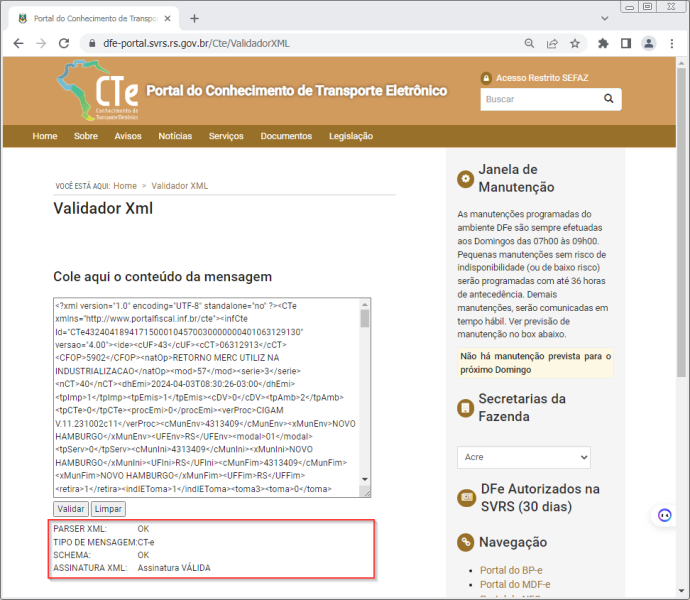Click the 'Assinatura VÁLIDA' result text
This screenshot has height=600, width=690.
[174, 568]
